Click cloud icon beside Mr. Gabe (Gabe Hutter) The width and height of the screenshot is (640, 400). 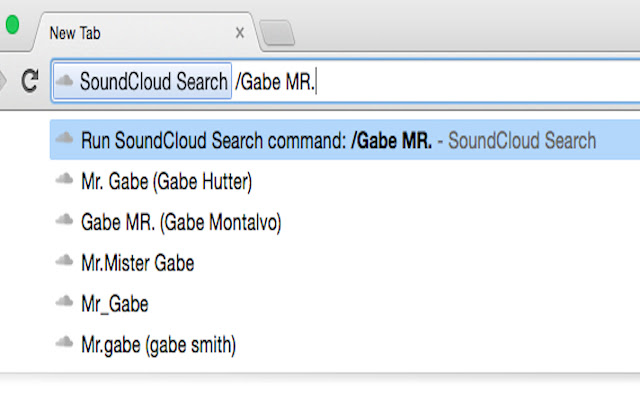click(x=65, y=181)
